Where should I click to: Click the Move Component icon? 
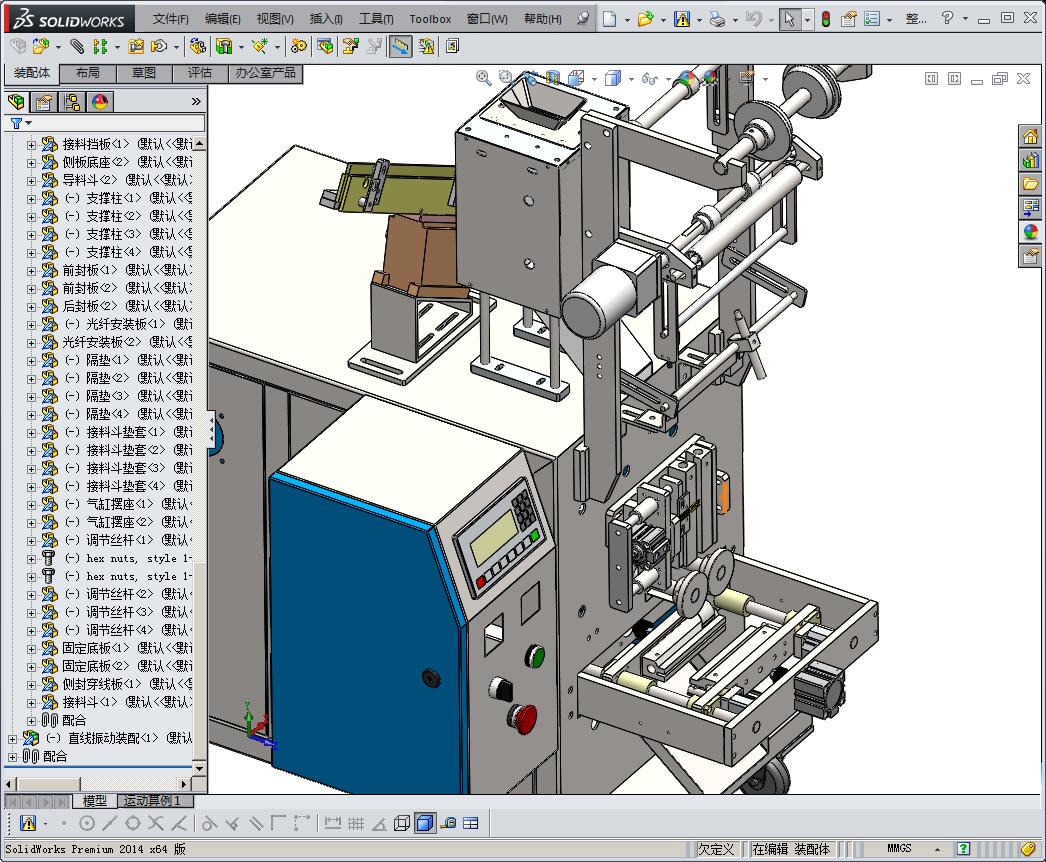coord(159,46)
